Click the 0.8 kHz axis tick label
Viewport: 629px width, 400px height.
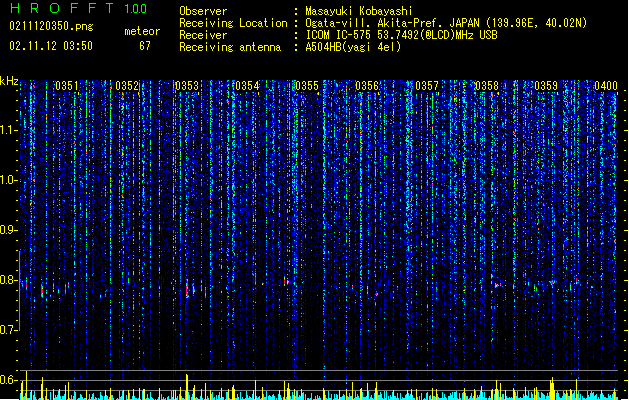click(x=8, y=280)
